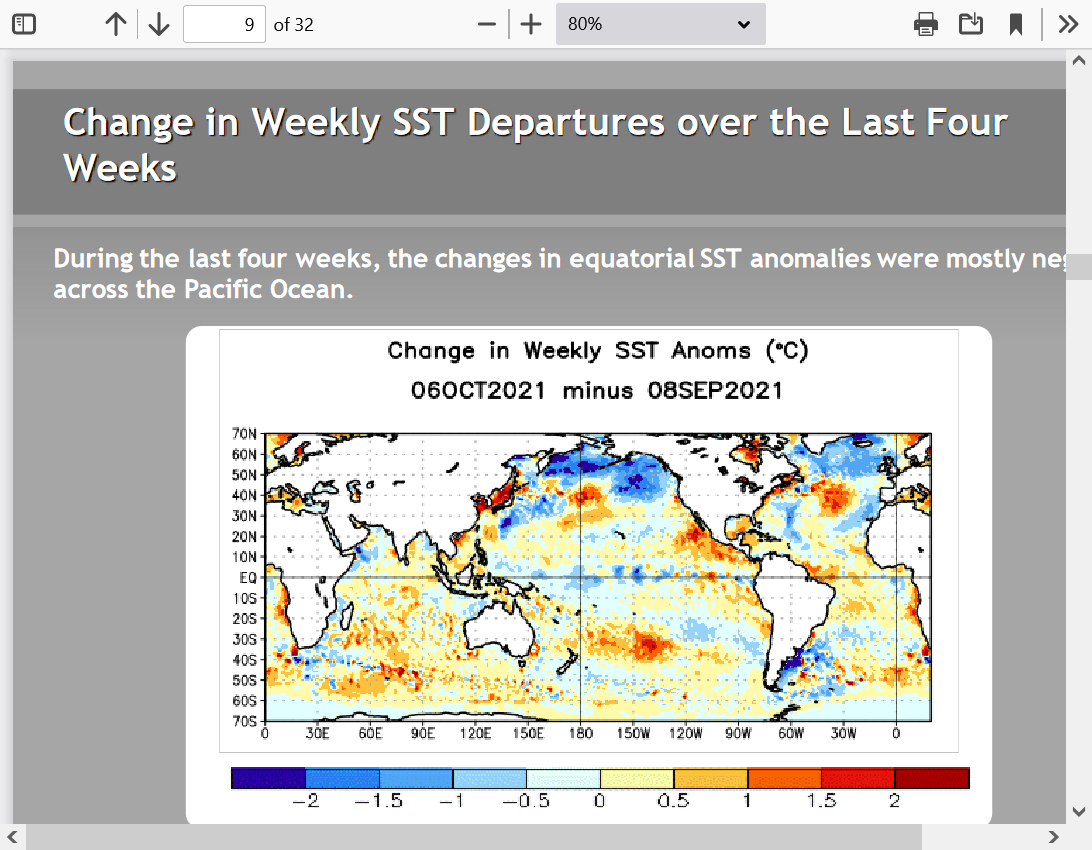The image size is (1092, 850).
Task: Open the 80% zoom level dropdown
Action: pyautogui.click(x=660, y=24)
